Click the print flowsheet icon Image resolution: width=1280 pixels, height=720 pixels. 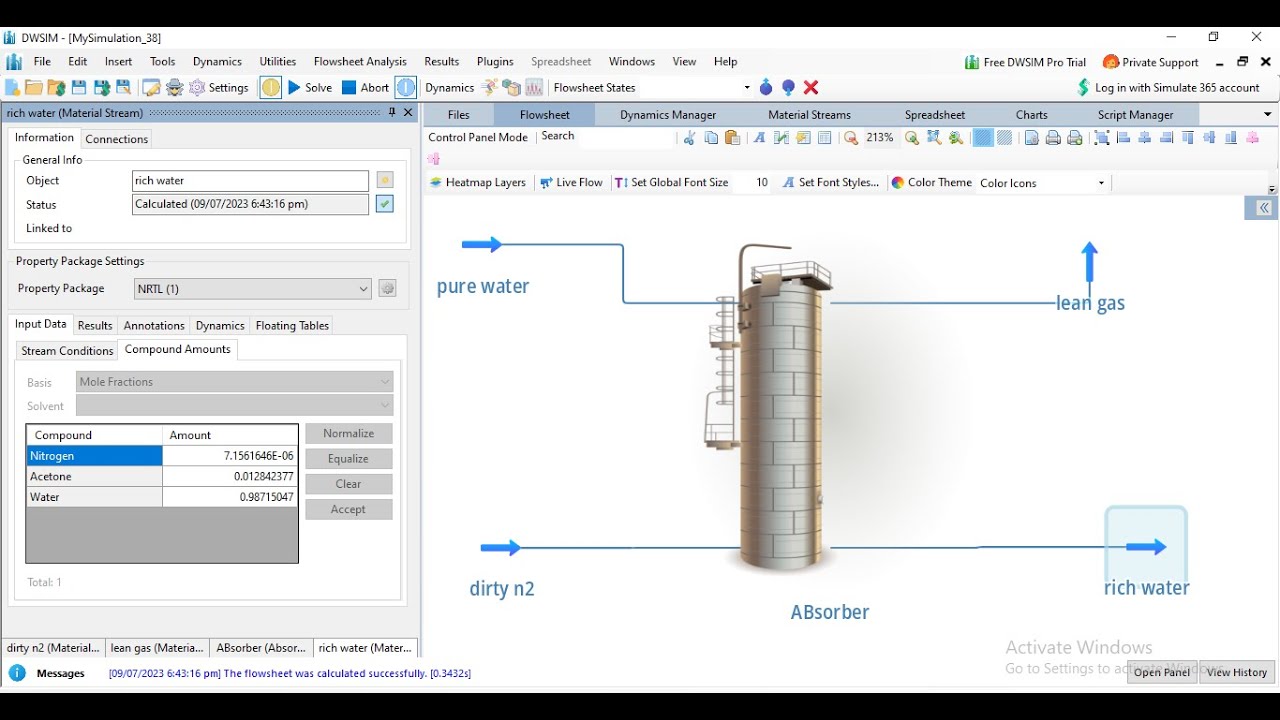tap(1053, 138)
